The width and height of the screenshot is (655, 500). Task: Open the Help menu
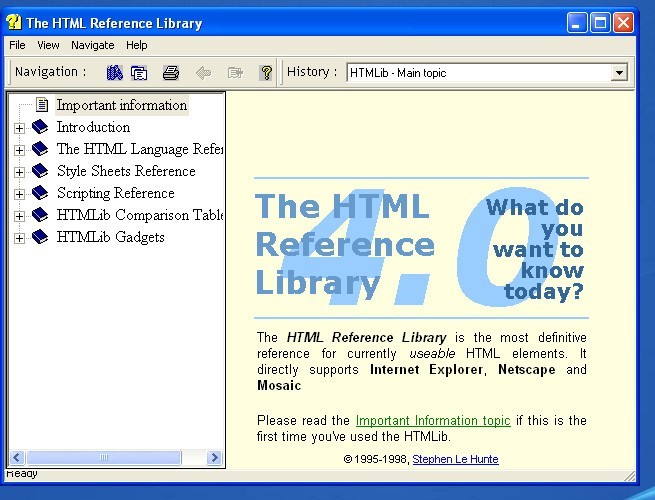[137, 45]
